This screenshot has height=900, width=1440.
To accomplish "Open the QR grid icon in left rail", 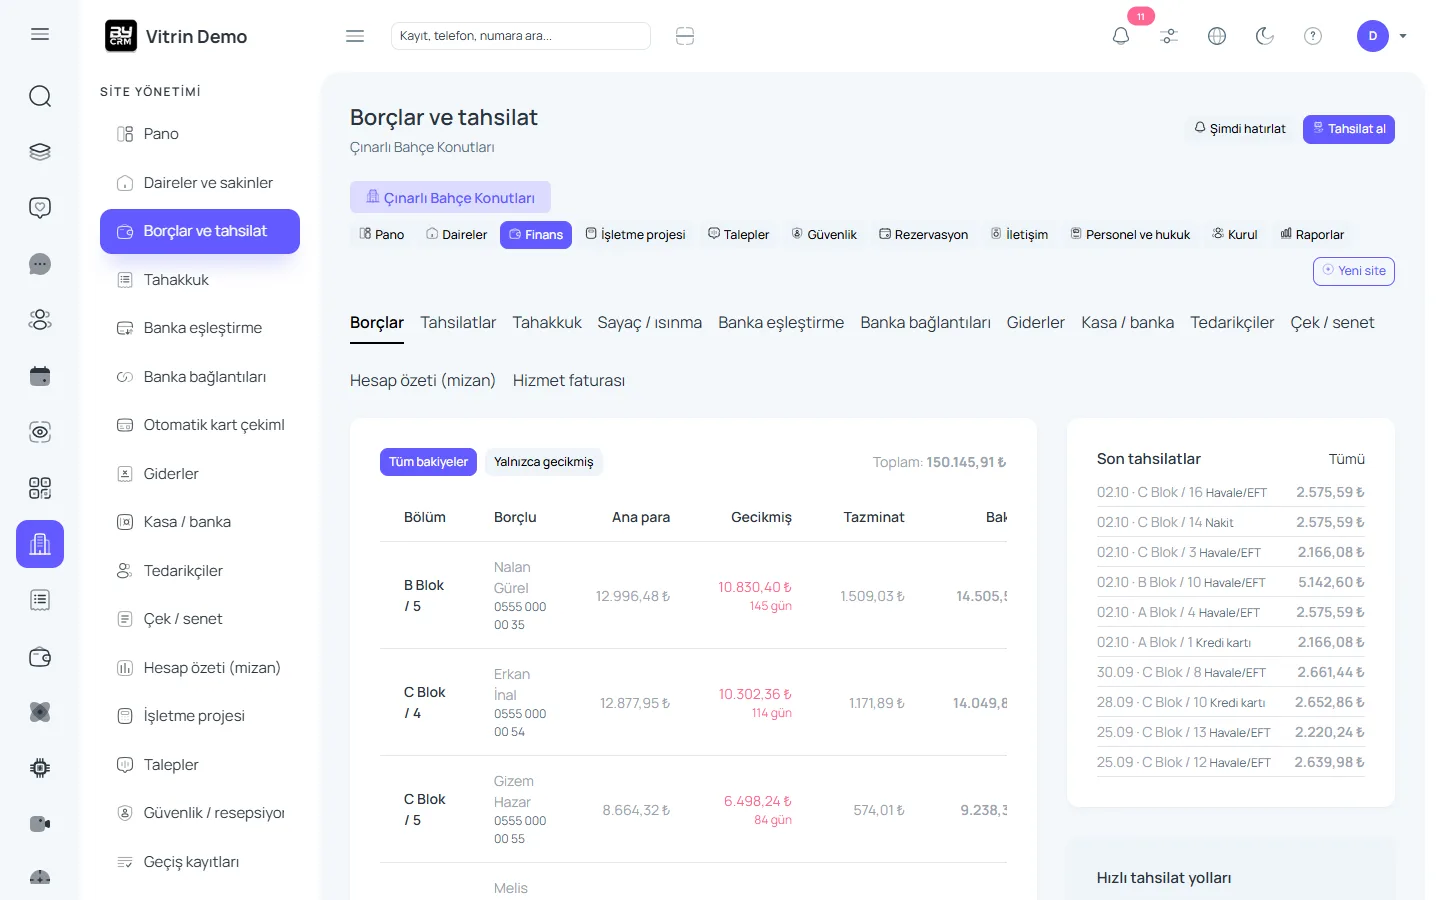I will (40, 488).
